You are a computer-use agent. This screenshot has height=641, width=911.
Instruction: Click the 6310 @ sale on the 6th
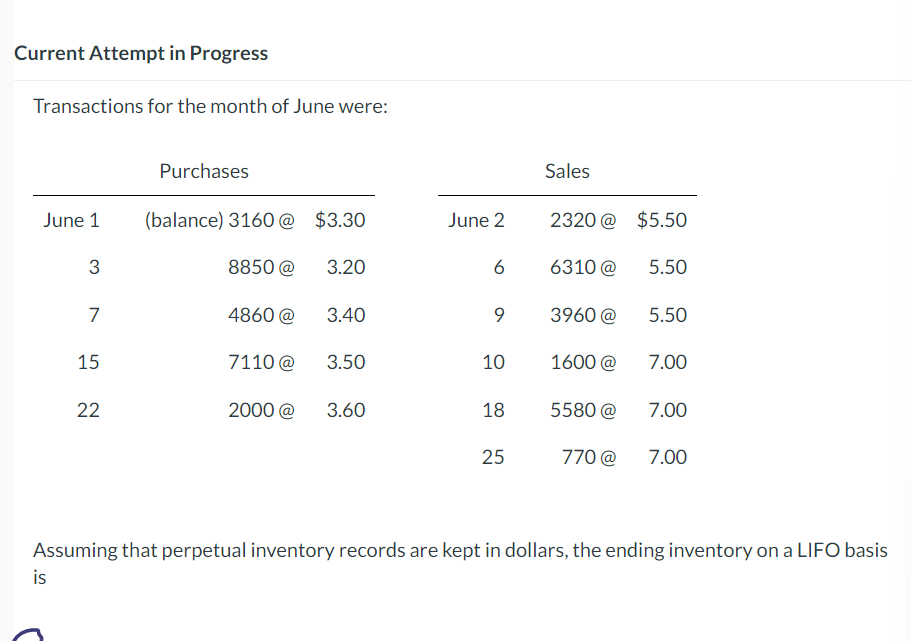[x=583, y=267]
